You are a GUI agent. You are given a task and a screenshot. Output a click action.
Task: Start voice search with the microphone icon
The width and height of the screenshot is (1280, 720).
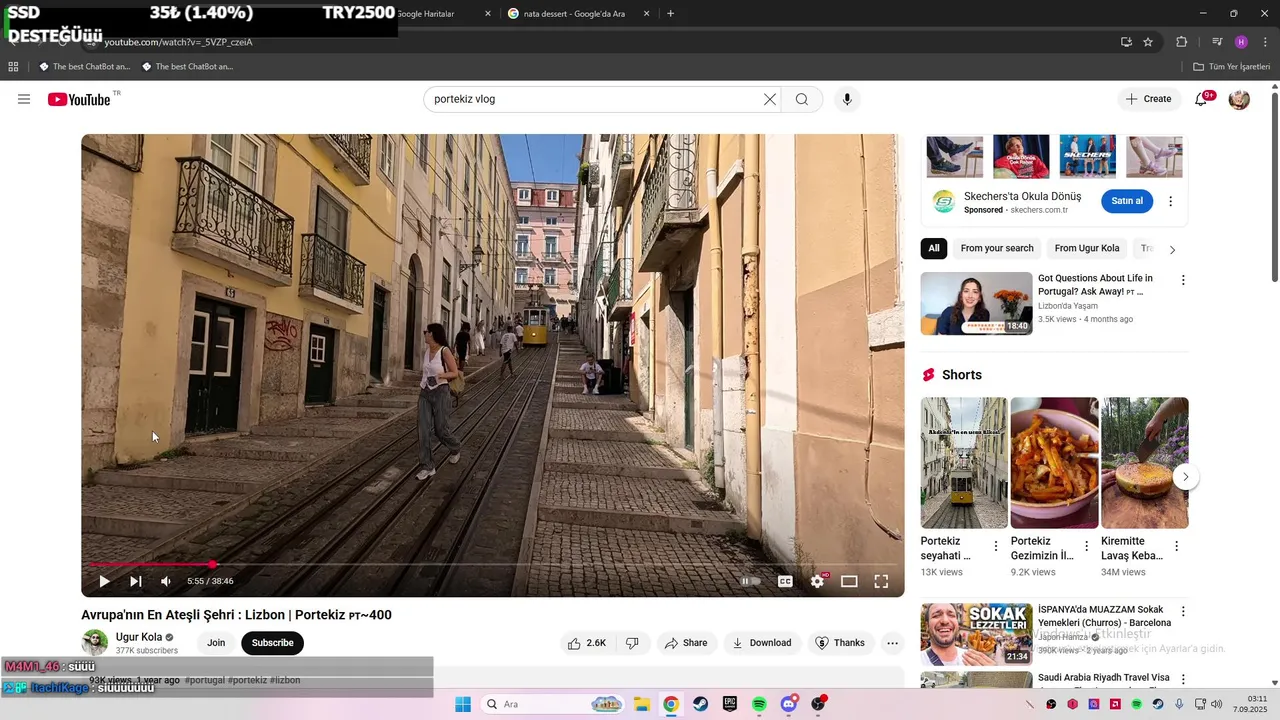click(x=847, y=99)
